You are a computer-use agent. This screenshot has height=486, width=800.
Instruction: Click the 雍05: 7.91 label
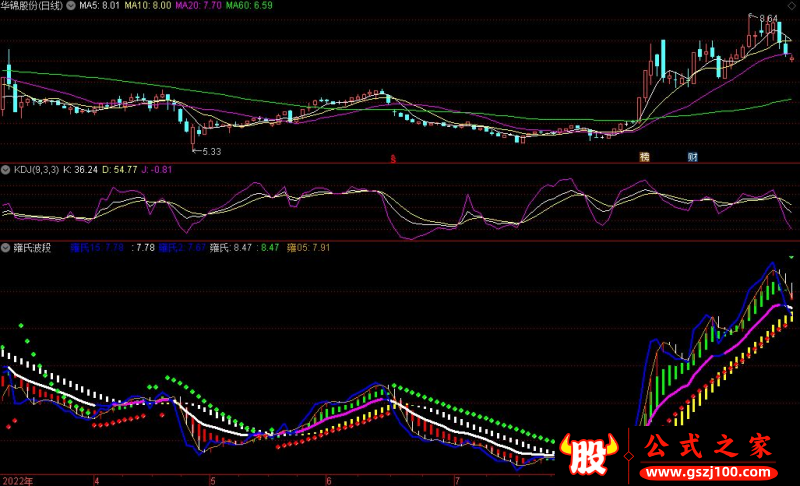[x=308, y=248]
